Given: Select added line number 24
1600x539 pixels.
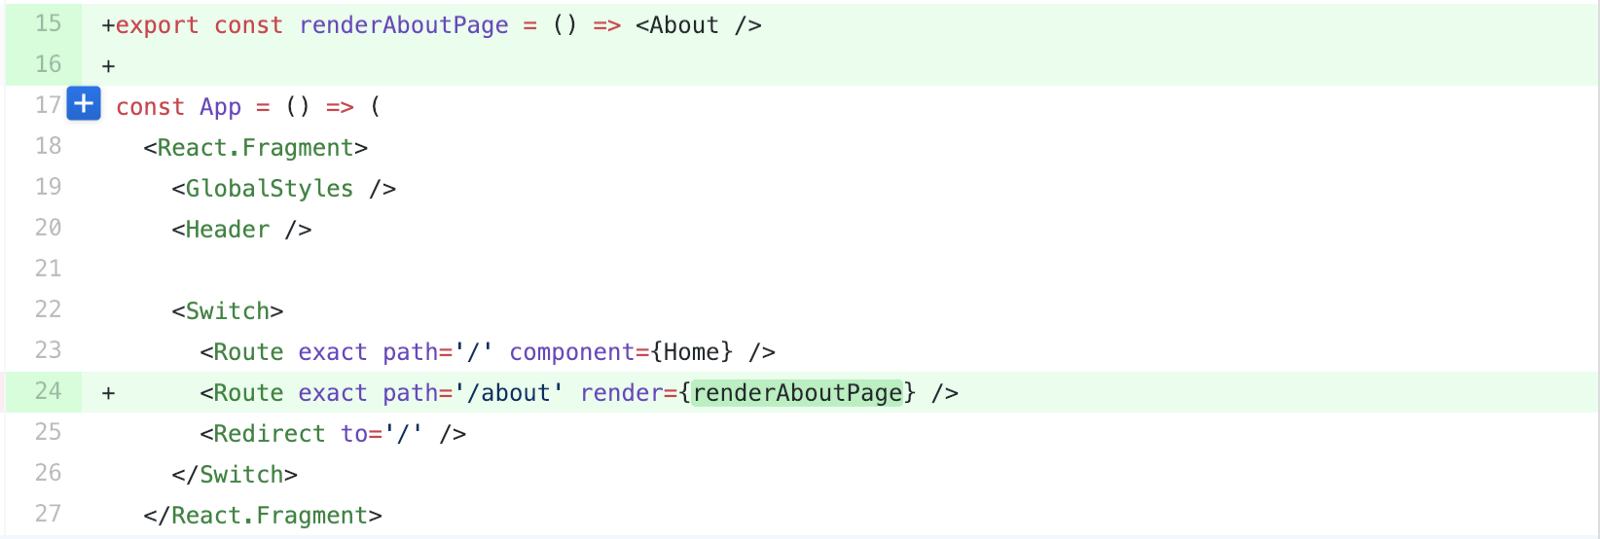Looking at the screenshot, I should click(x=48, y=391).
